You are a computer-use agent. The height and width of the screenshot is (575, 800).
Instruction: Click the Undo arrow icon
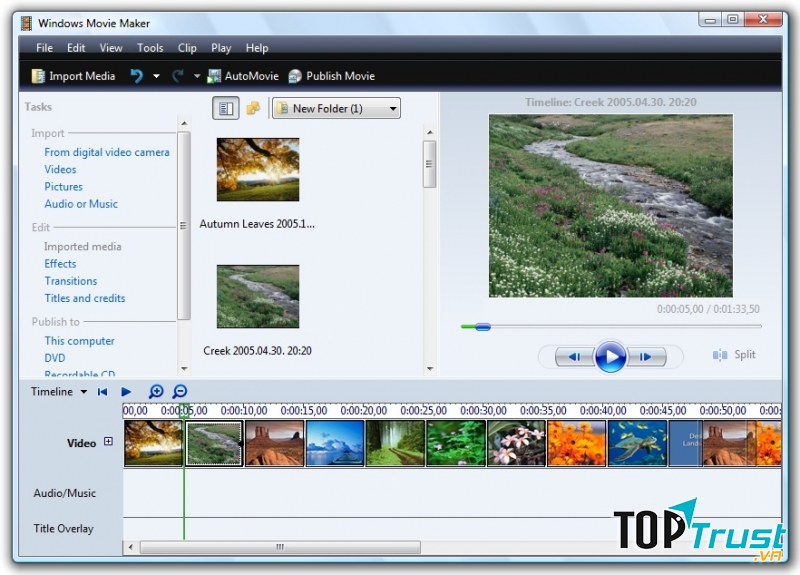pyautogui.click(x=136, y=76)
